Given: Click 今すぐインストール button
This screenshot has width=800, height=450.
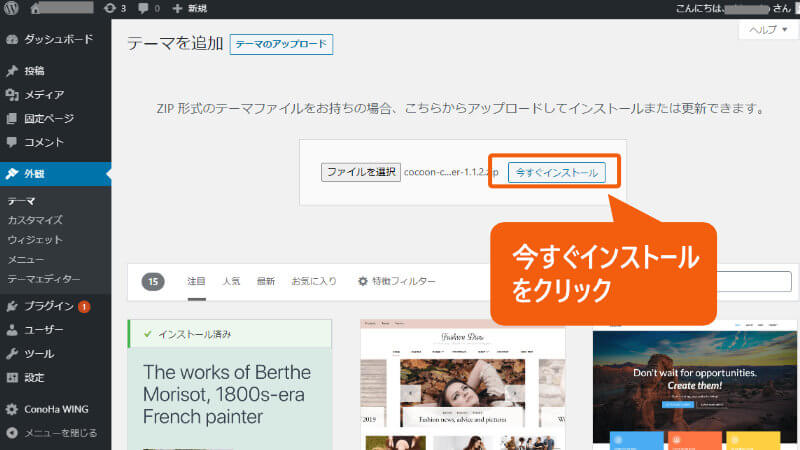Looking at the screenshot, I should (557, 172).
